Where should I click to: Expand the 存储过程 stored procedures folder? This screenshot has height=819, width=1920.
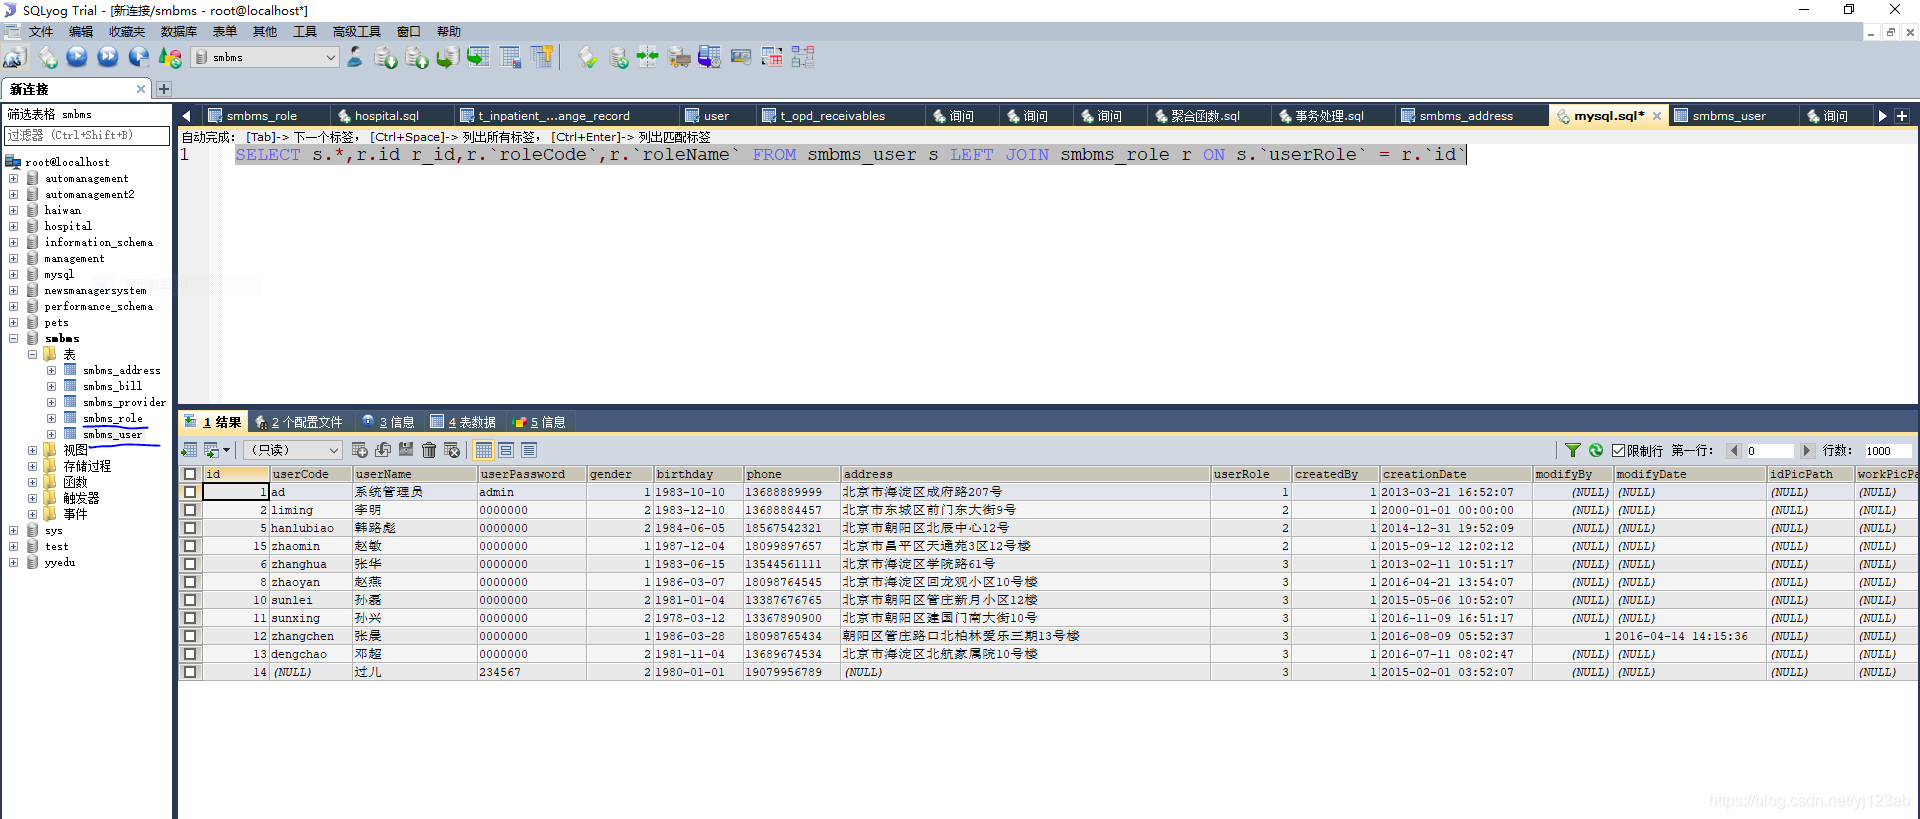[32, 466]
